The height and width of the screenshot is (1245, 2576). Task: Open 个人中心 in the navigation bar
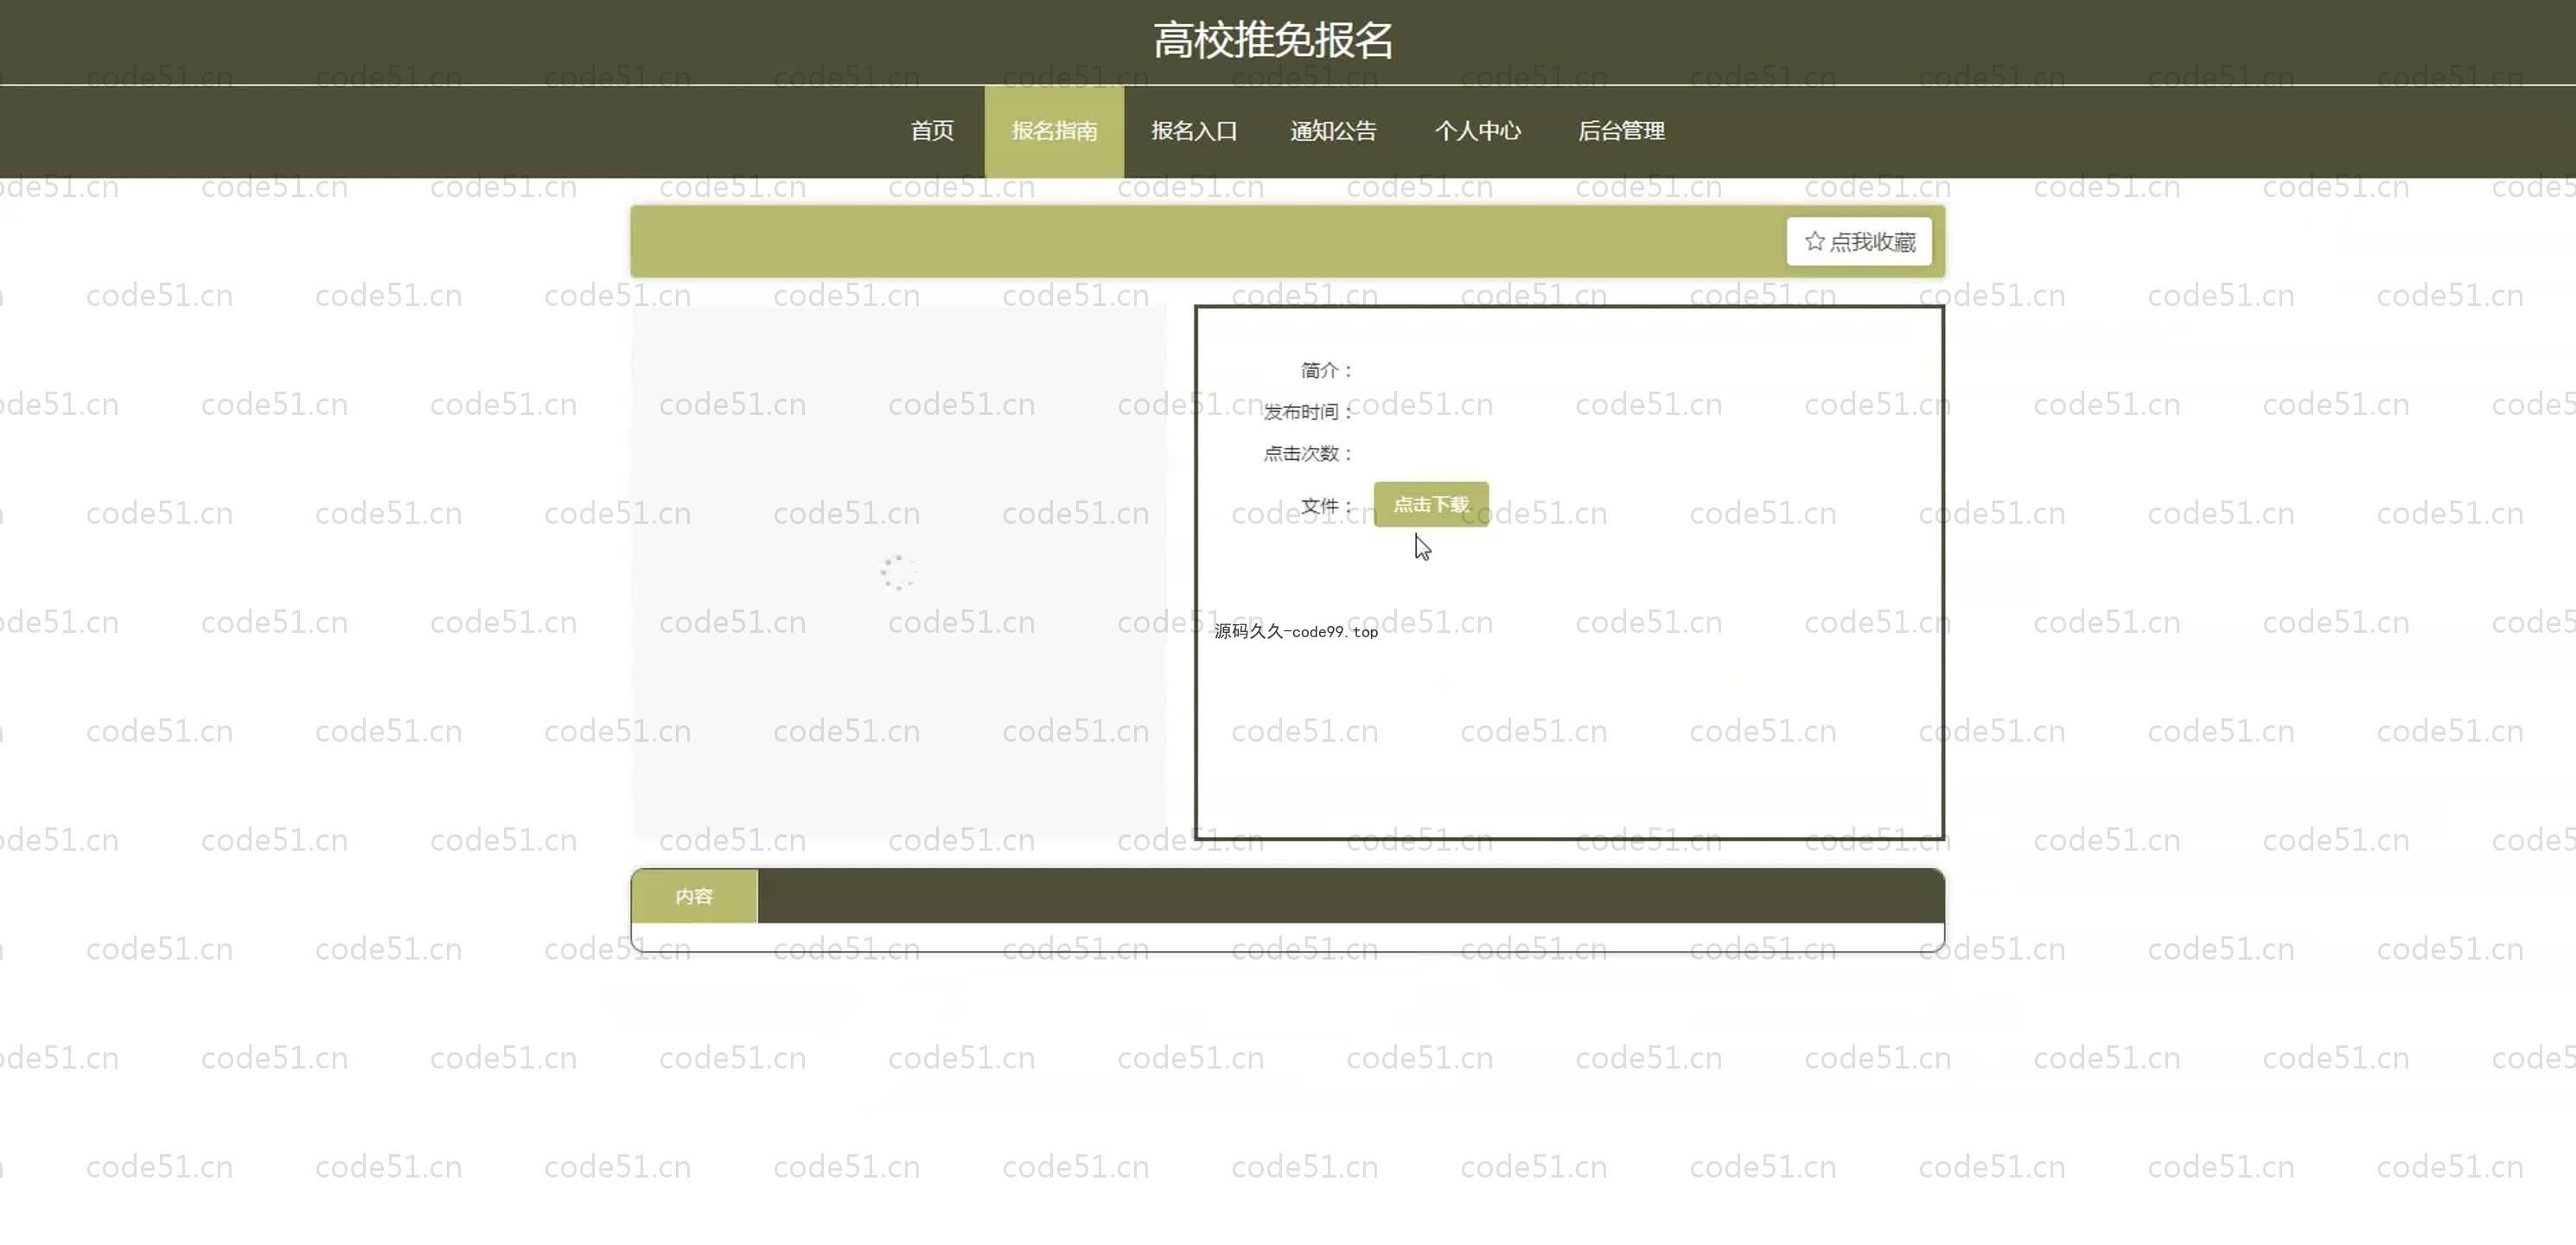[1477, 131]
